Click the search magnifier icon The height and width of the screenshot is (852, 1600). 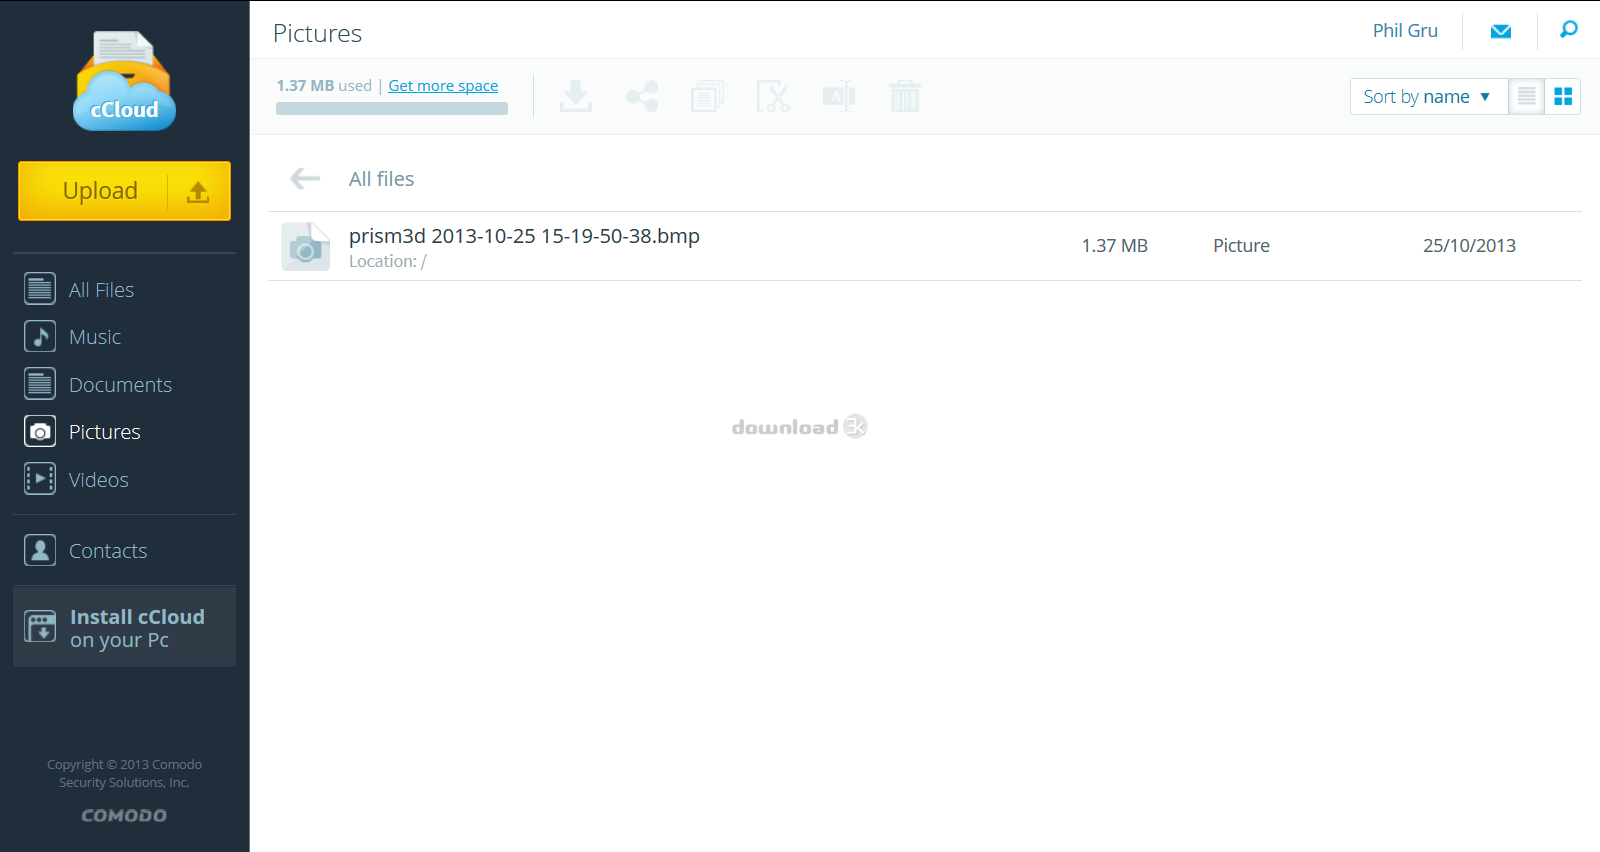[x=1569, y=30]
